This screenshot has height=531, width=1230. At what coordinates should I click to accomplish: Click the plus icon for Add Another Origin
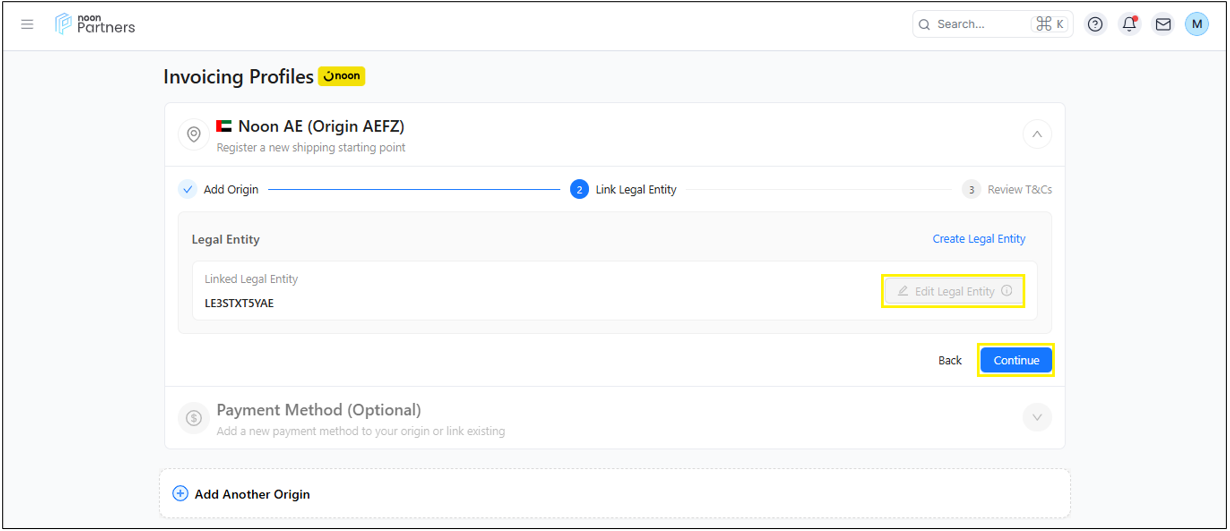point(180,493)
